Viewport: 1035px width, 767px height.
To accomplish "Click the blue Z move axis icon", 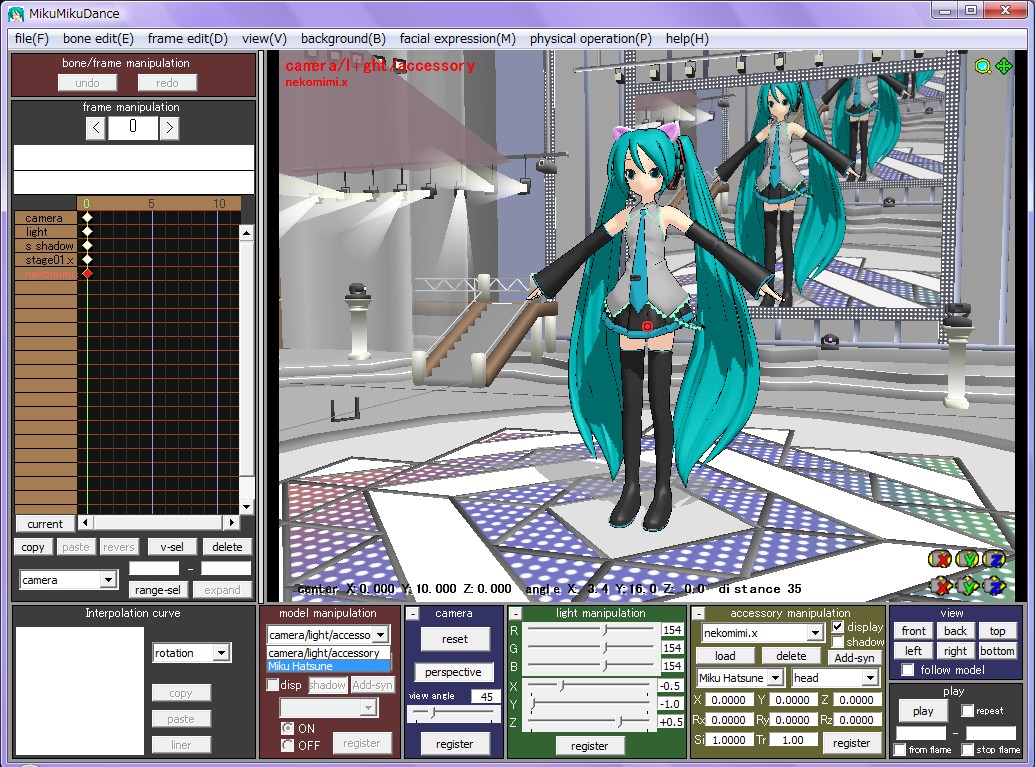I will click(x=995, y=585).
